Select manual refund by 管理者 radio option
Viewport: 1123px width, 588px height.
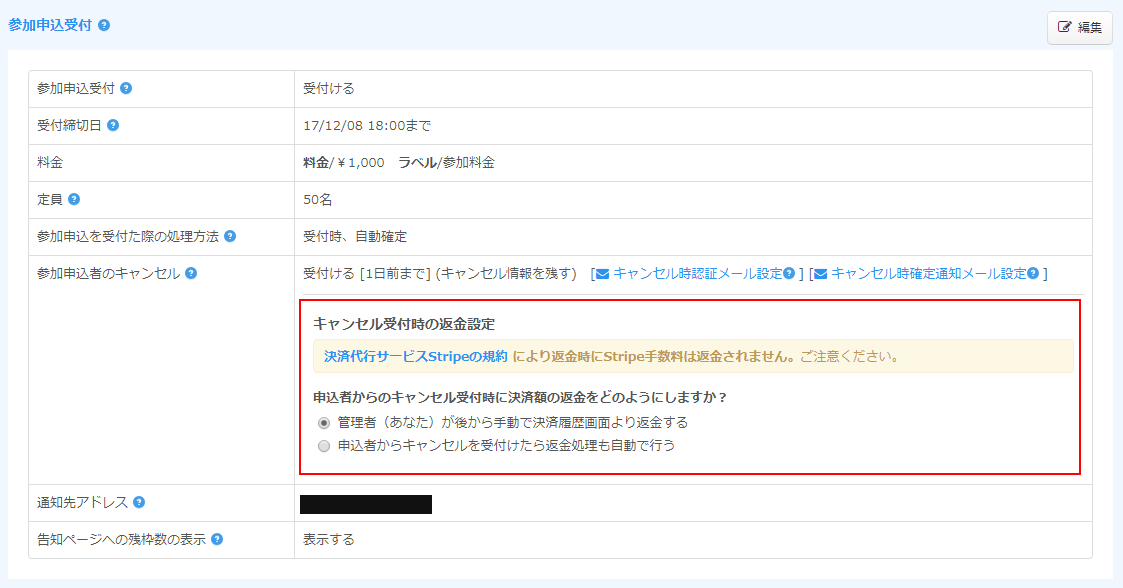click(x=324, y=423)
